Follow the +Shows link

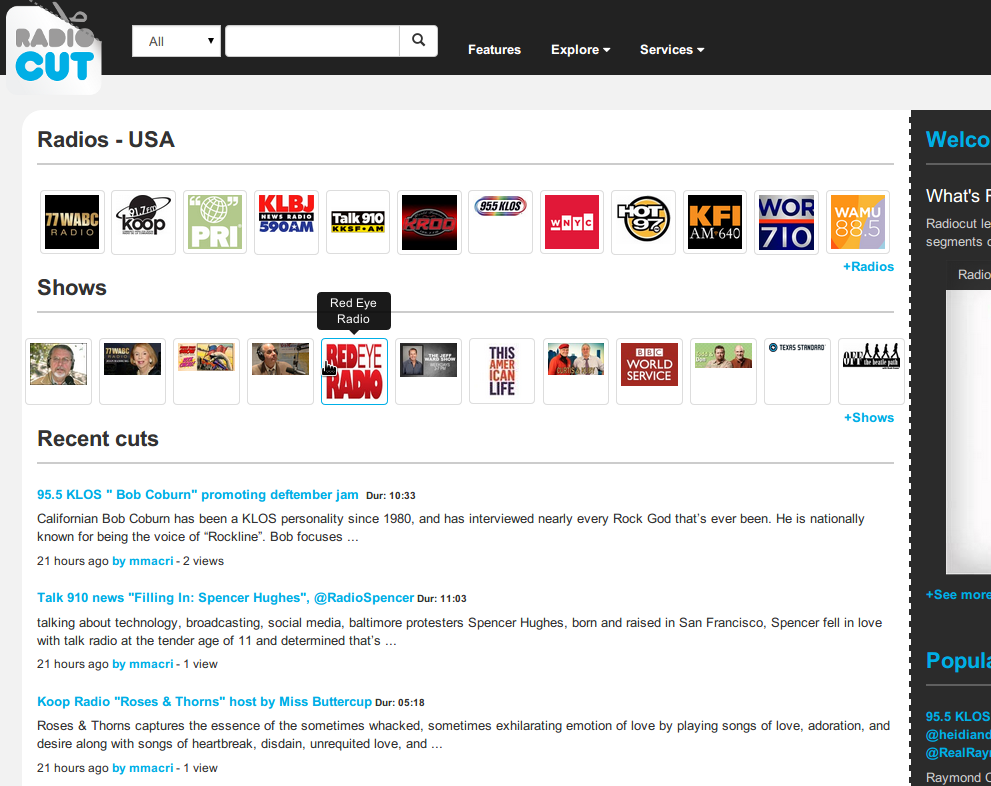pos(868,418)
